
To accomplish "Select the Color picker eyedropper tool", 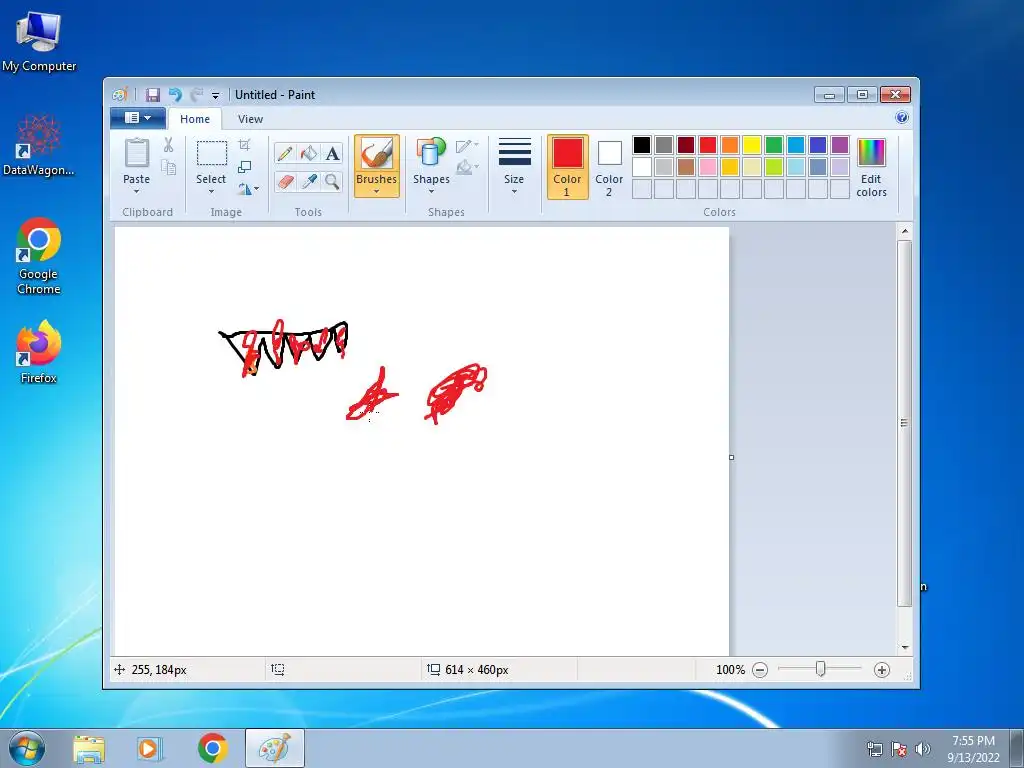I will pos(308,182).
